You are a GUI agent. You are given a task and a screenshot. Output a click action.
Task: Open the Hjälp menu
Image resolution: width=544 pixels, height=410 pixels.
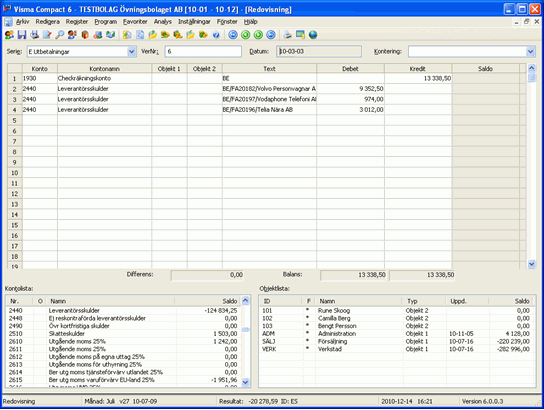[x=250, y=22]
